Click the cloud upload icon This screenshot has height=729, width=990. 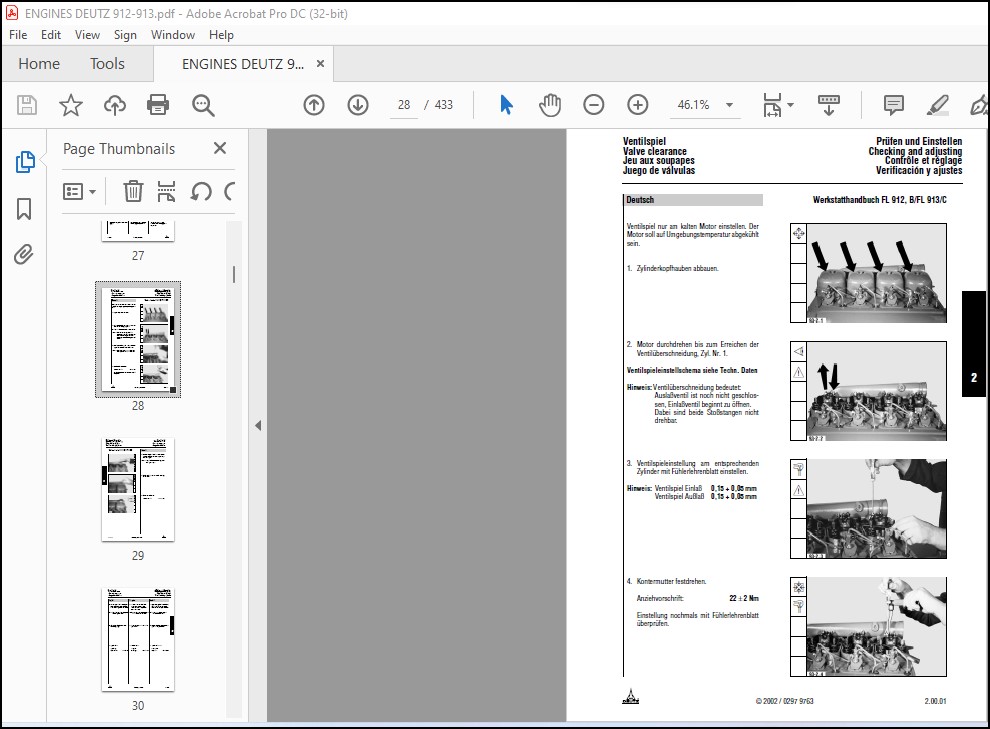tap(114, 105)
